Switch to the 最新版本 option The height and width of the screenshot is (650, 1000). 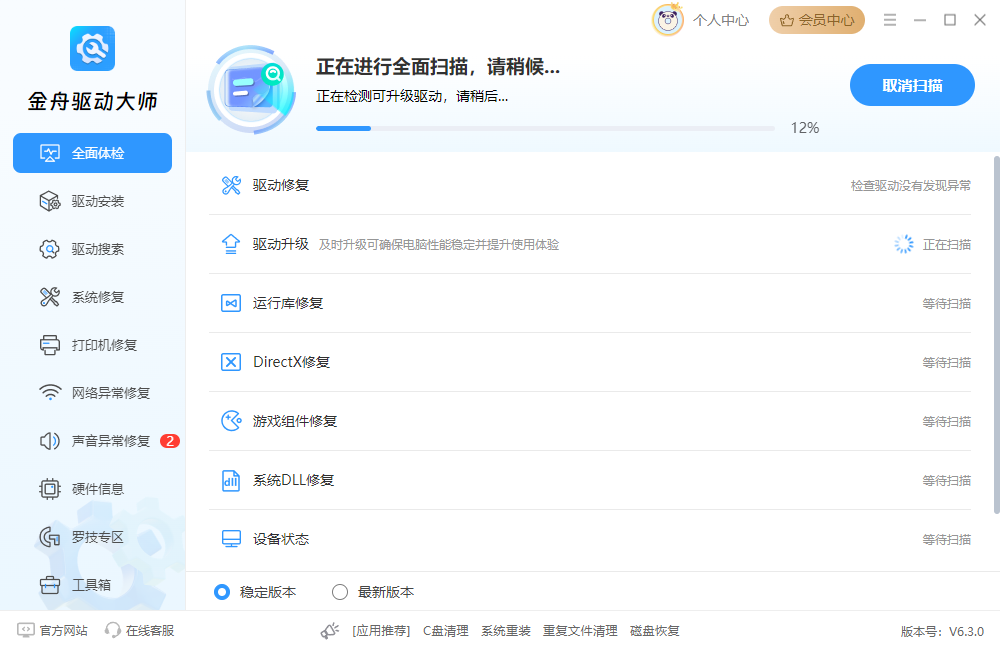tap(340, 592)
